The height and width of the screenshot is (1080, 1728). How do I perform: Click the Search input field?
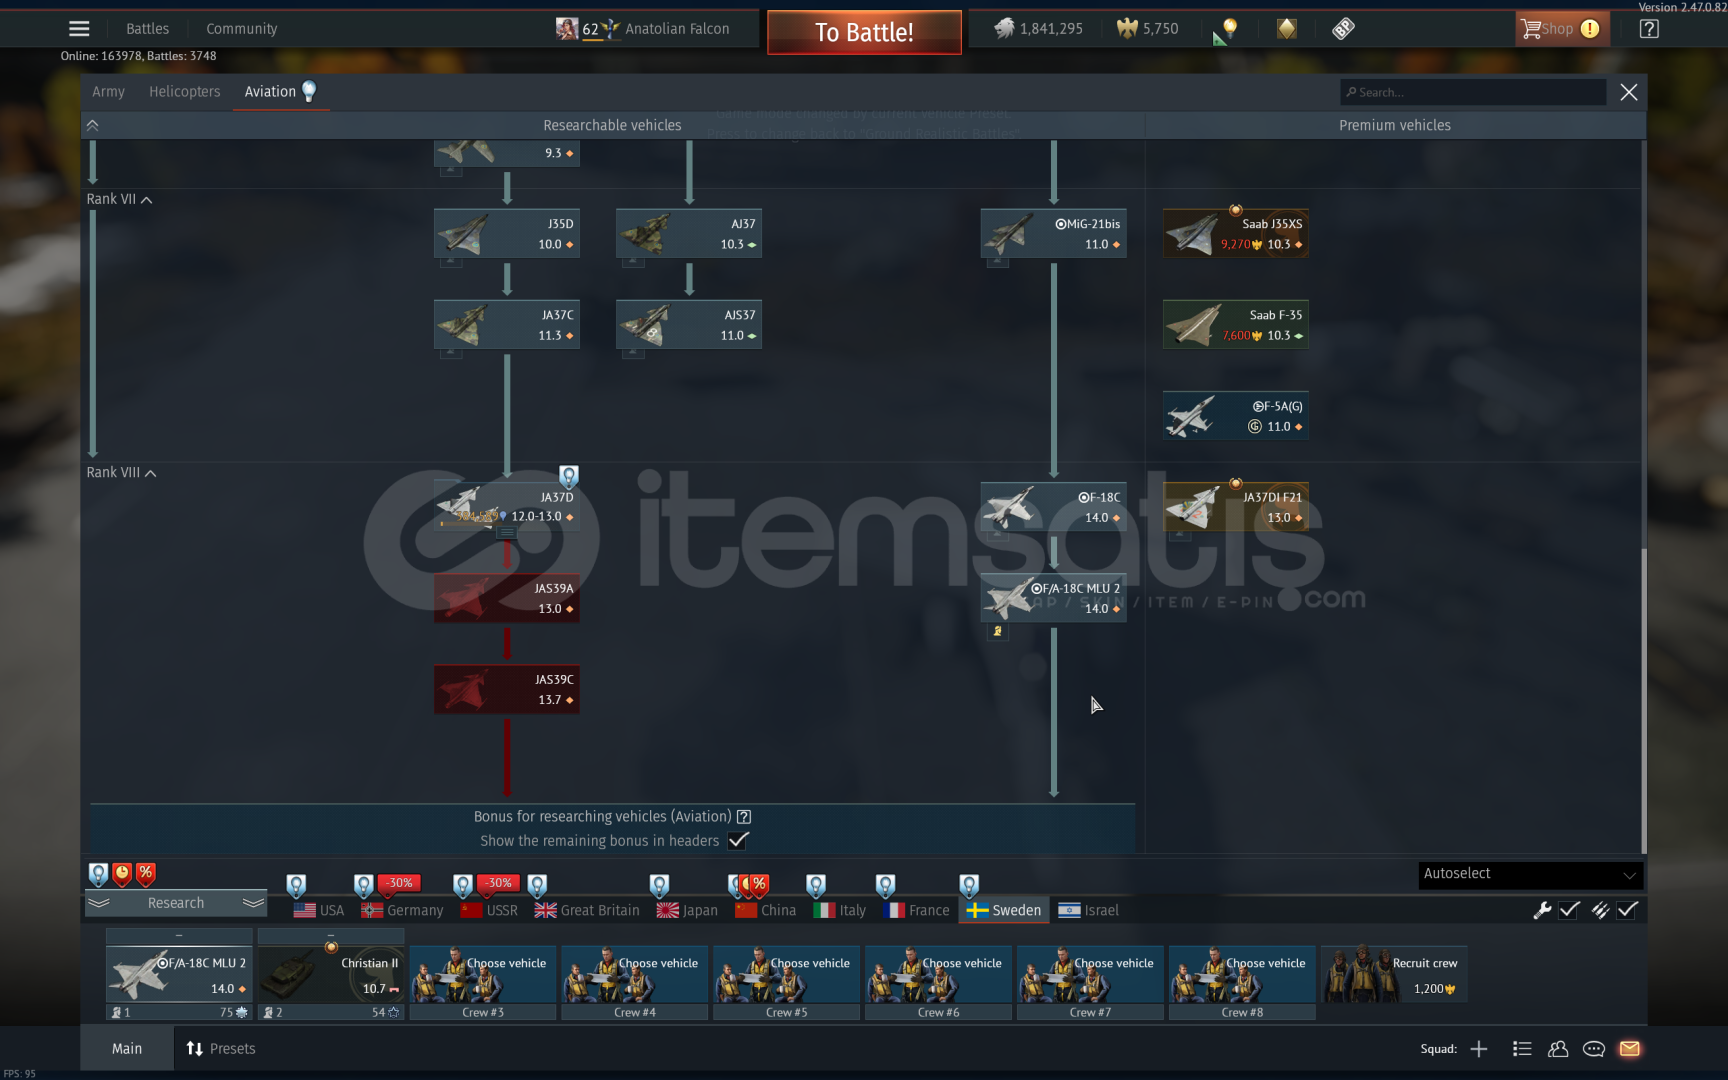click(x=1473, y=92)
